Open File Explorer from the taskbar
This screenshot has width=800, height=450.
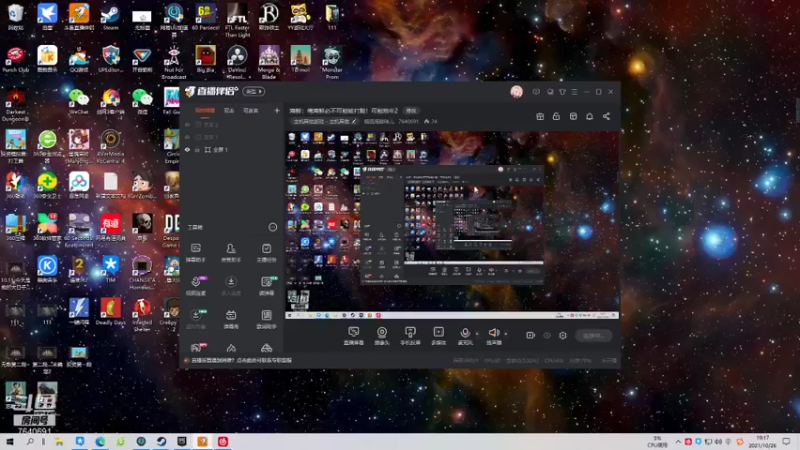click(59, 441)
